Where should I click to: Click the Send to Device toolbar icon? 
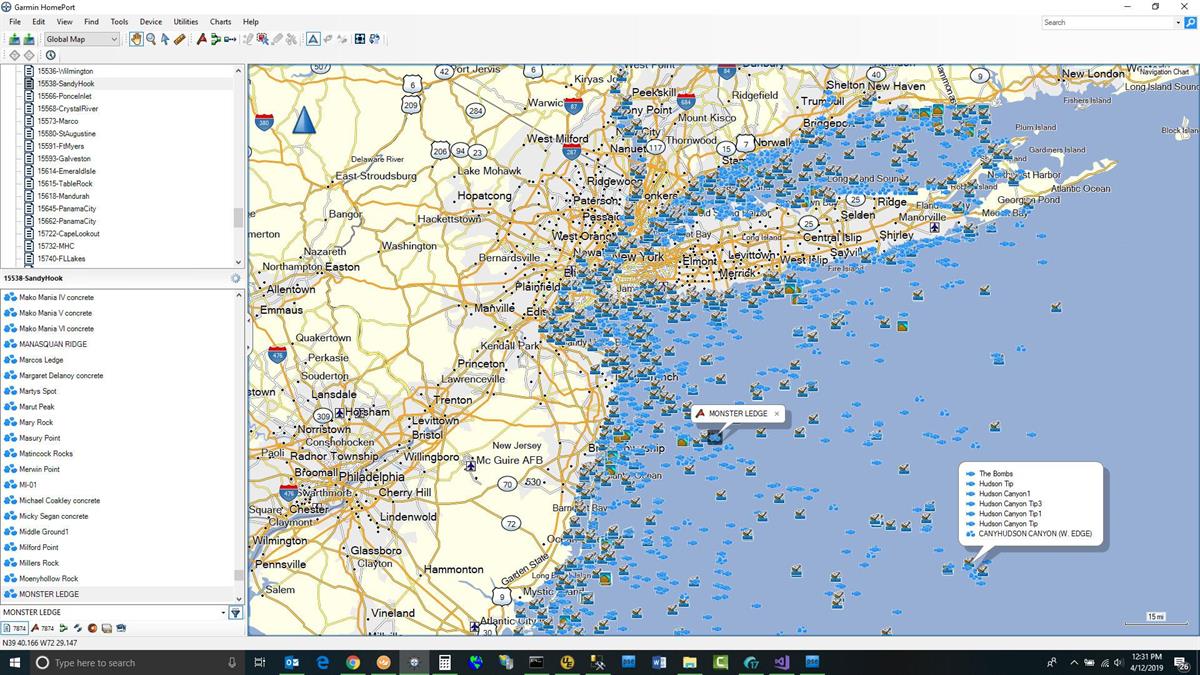click(x=15, y=39)
